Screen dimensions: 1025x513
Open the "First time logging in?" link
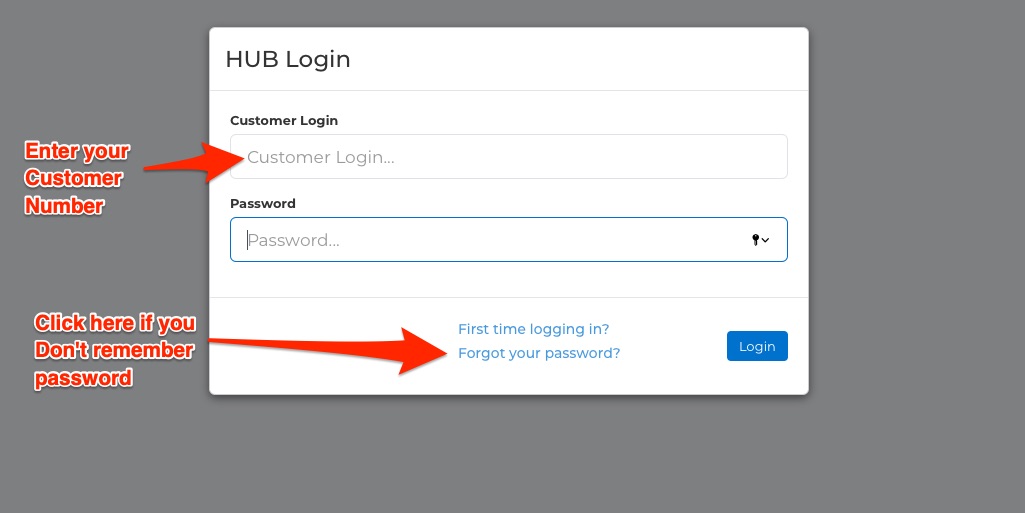tap(533, 329)
